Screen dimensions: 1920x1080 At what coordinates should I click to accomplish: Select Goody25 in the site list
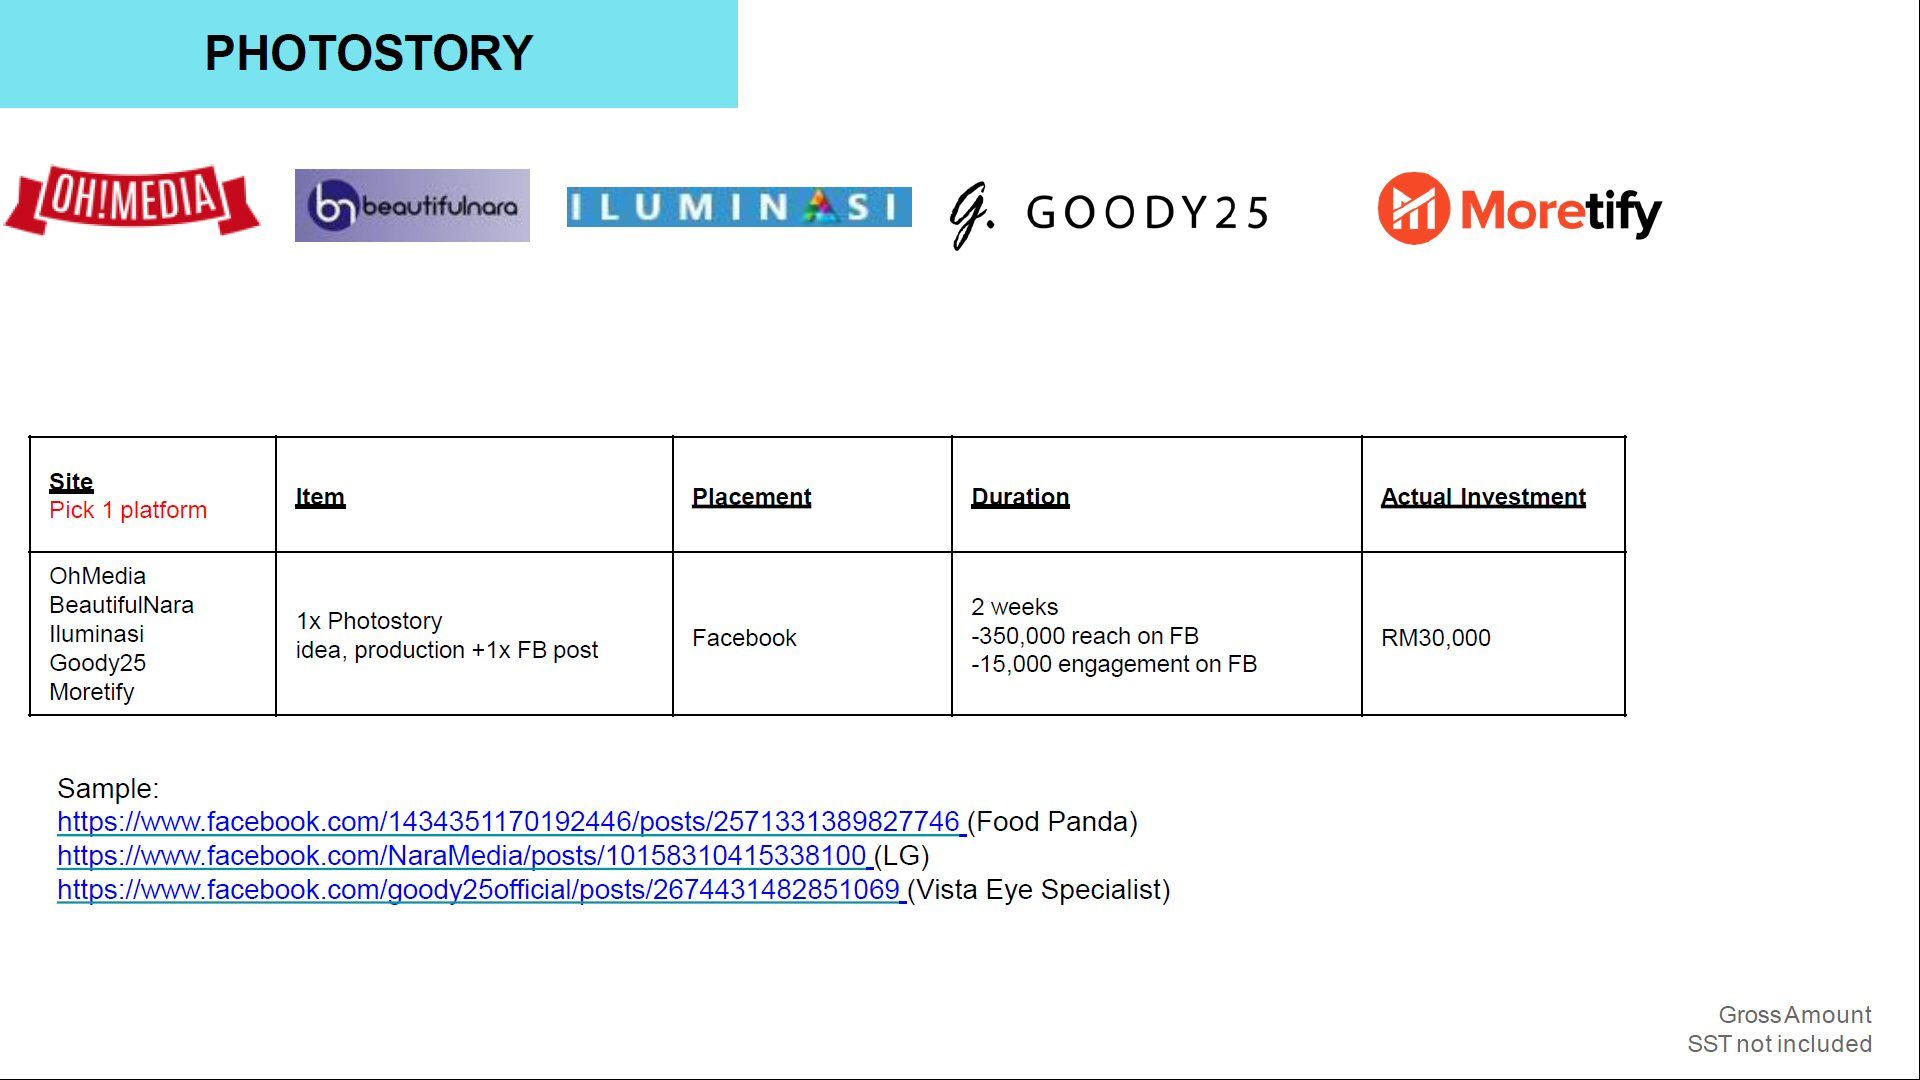(97, 663)
